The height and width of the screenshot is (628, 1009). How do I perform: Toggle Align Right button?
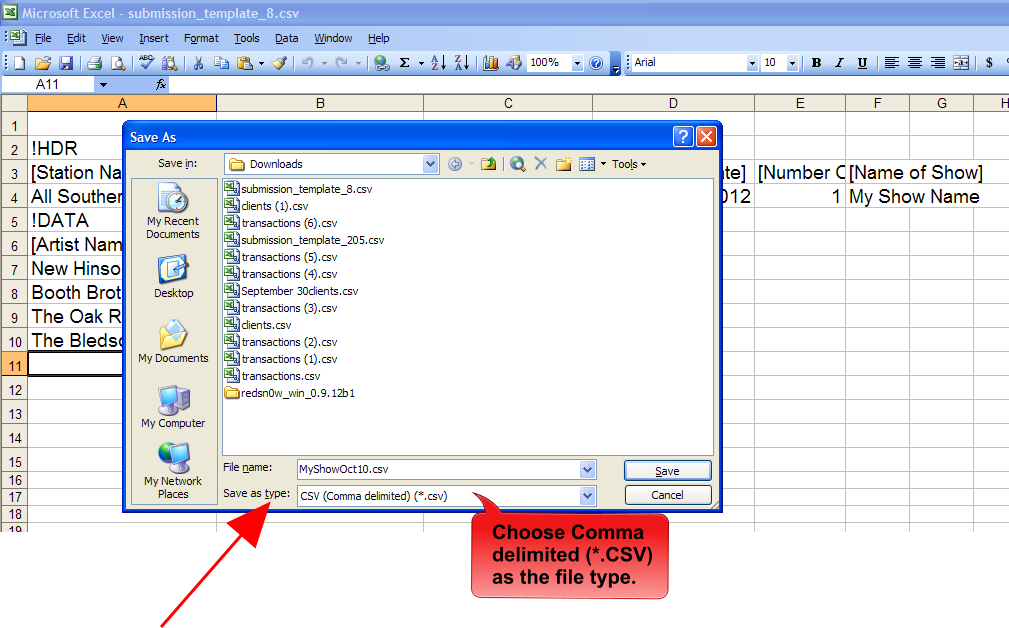click(x=938, y=63)
